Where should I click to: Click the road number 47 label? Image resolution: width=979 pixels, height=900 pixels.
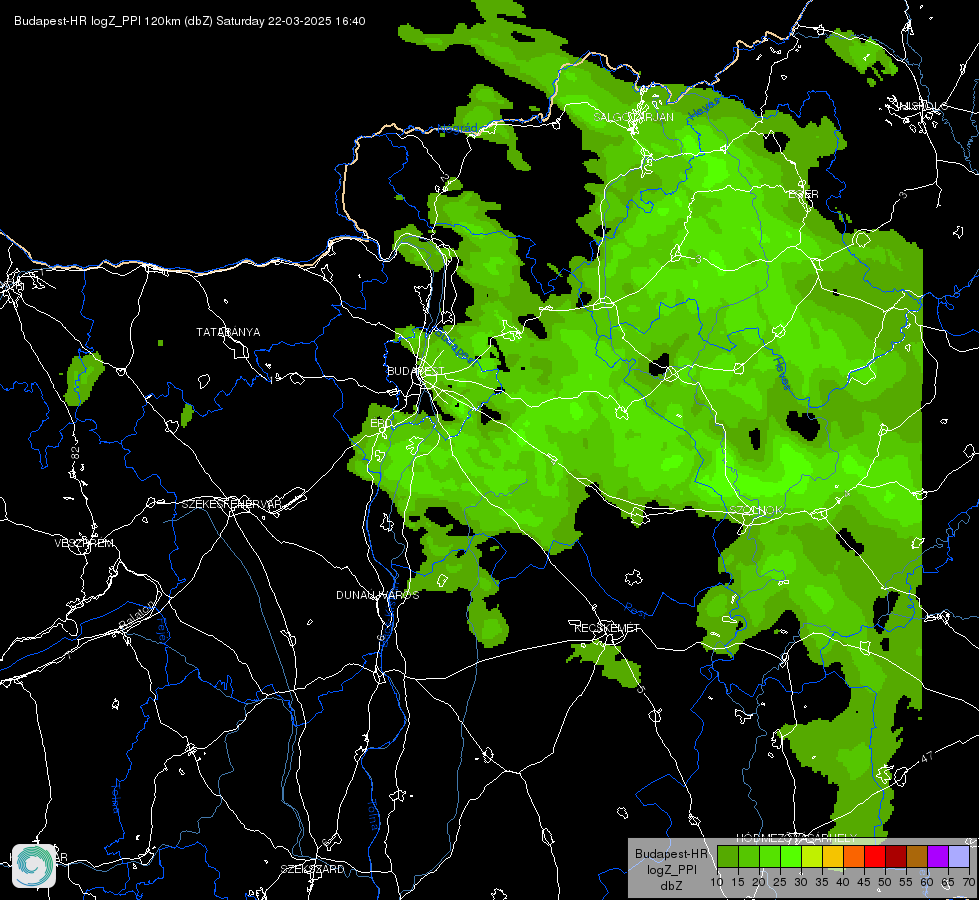click(927, 757)
